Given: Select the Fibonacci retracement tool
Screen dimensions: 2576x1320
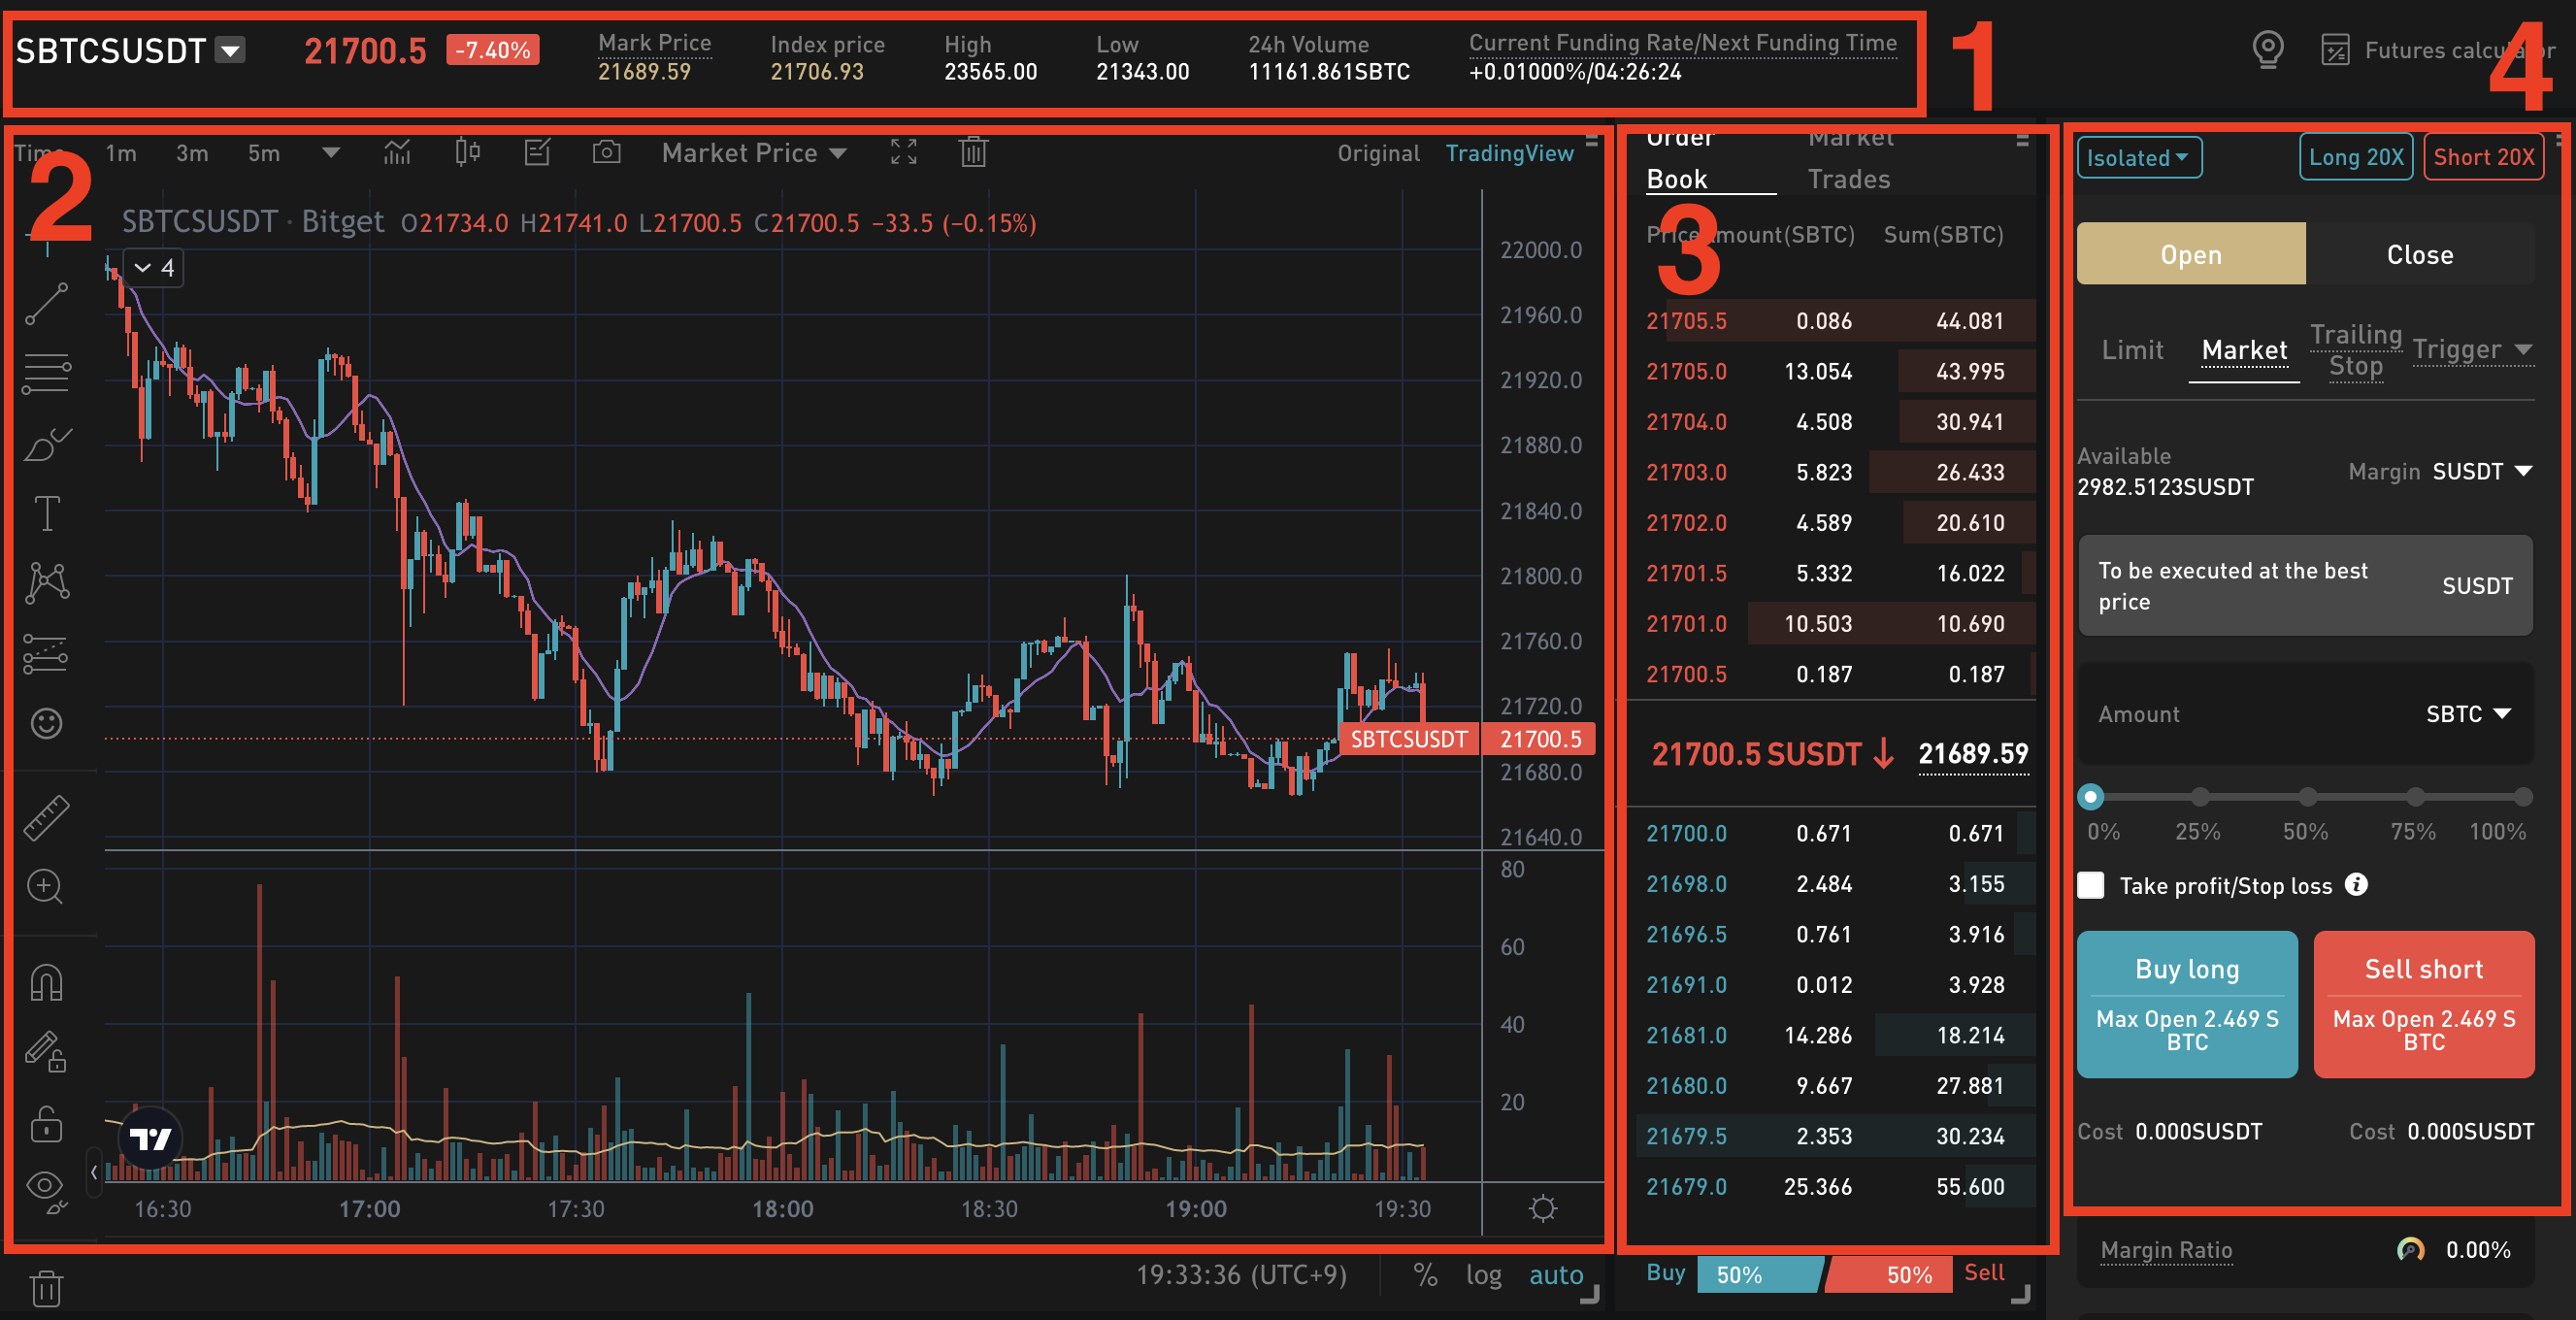Looking at the screenshot, I should (46, 374).
